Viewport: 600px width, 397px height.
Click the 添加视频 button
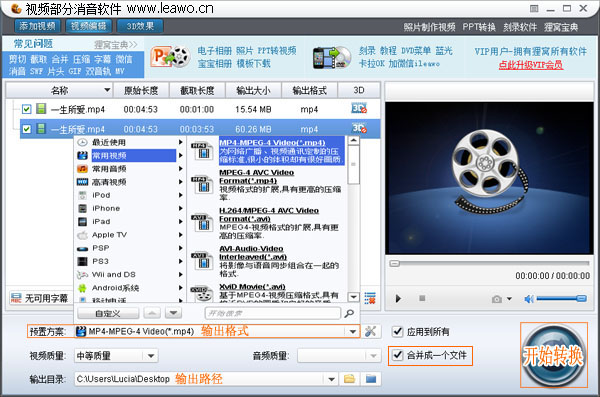[38, 26]
